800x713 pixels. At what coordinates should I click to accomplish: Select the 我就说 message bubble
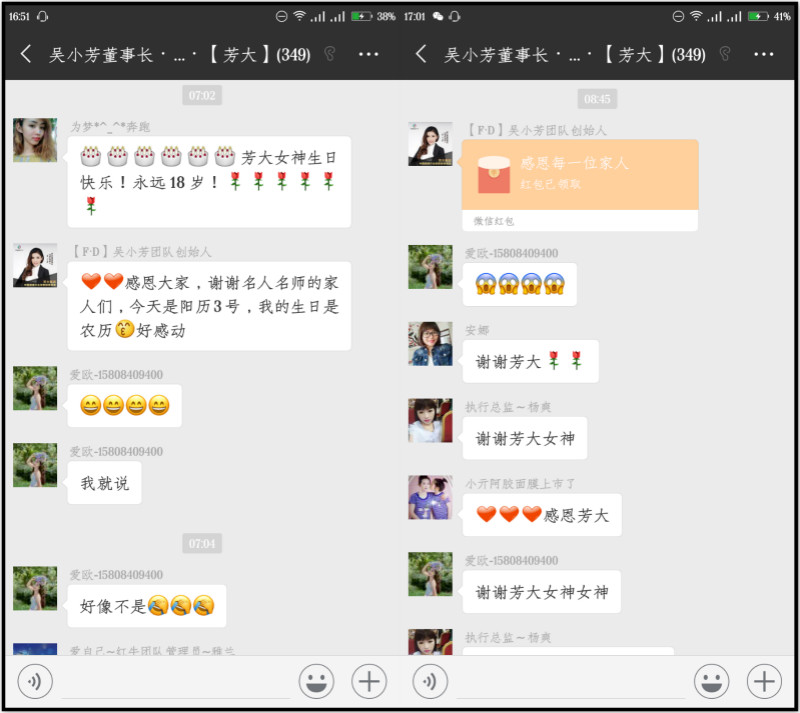[105, 484]
